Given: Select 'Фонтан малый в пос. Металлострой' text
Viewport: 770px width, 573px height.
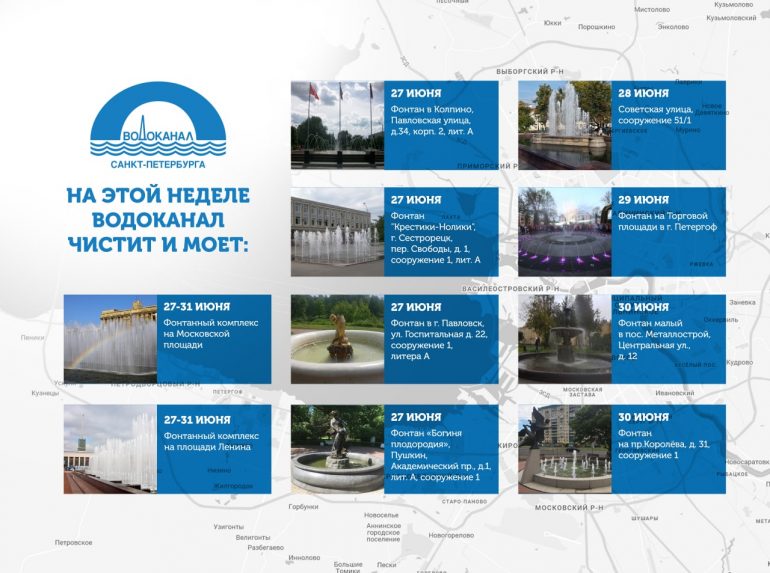Looking at the screenshot, I should (x=664, y=328).
